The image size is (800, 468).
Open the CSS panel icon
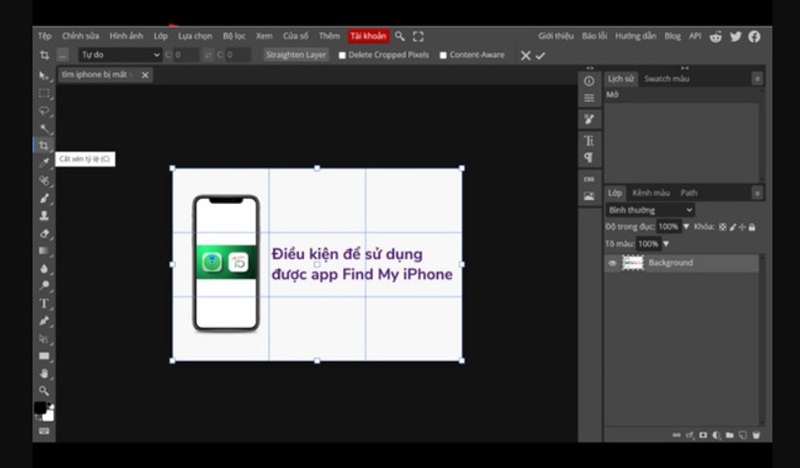(x=589, y=179)
